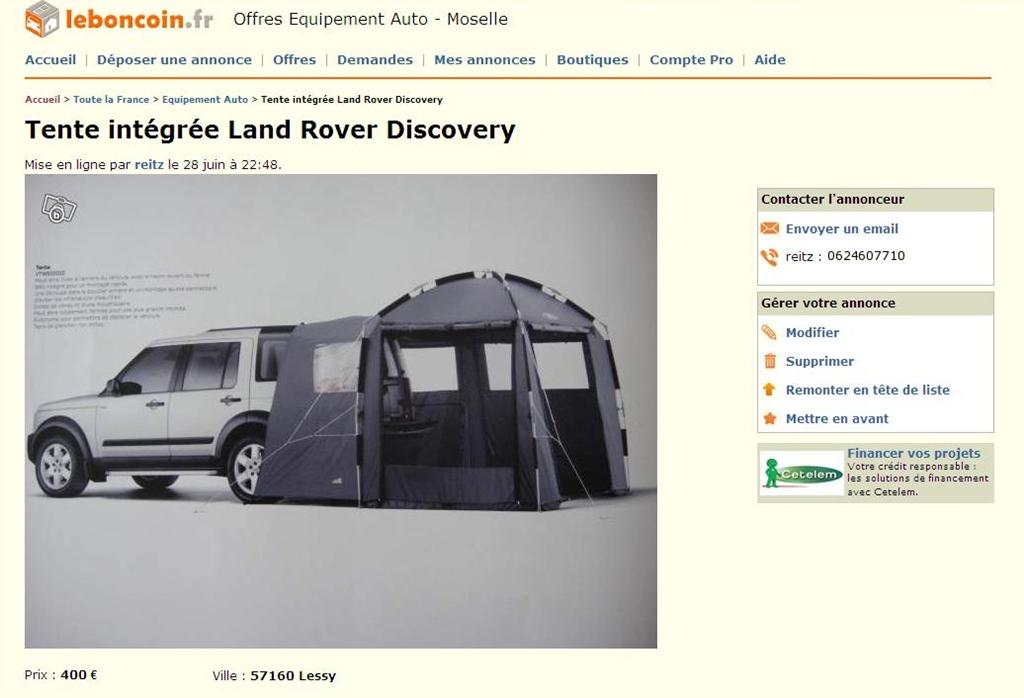Open the Cetelem logo advertisement

[803, 473]
